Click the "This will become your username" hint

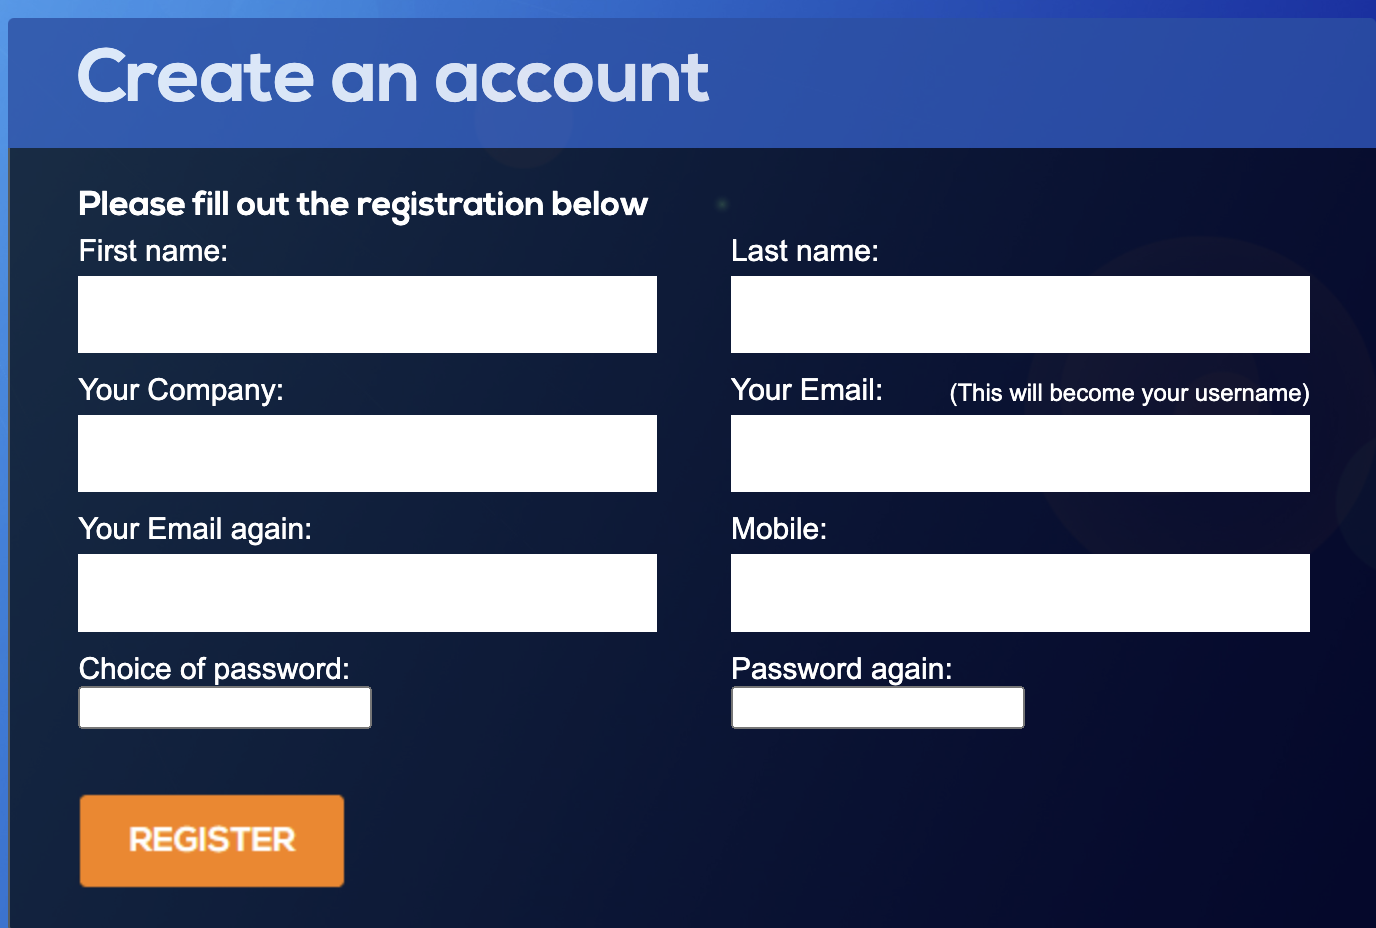point(1129,393)
